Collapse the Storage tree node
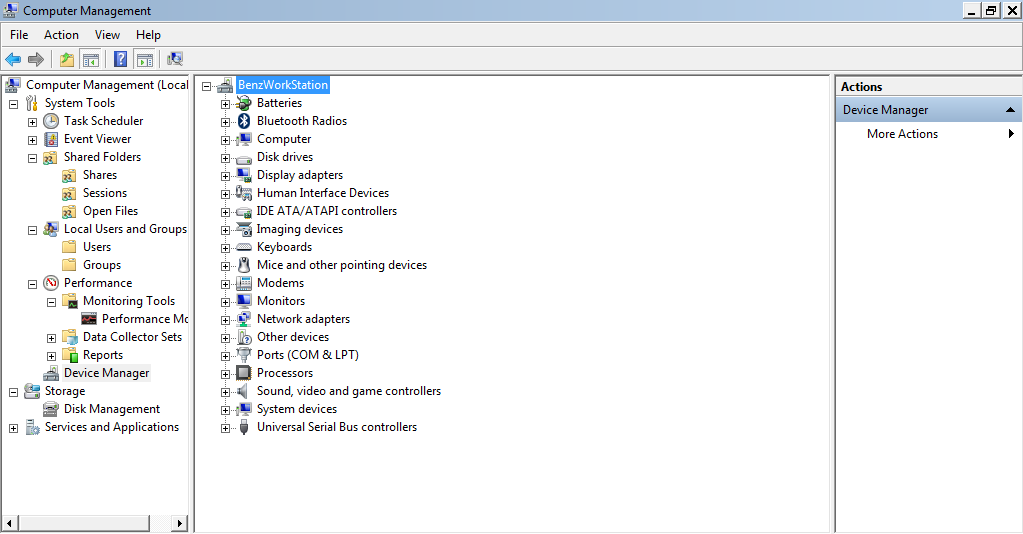 coord(13,392)
